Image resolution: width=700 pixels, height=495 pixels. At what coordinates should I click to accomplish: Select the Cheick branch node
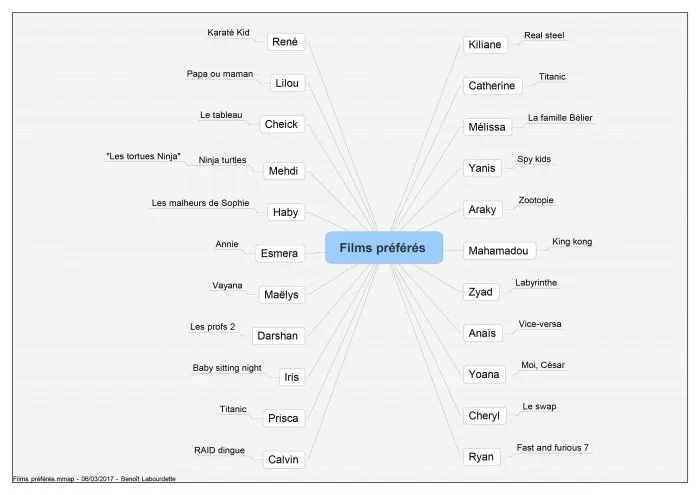[x=282, y=124]
